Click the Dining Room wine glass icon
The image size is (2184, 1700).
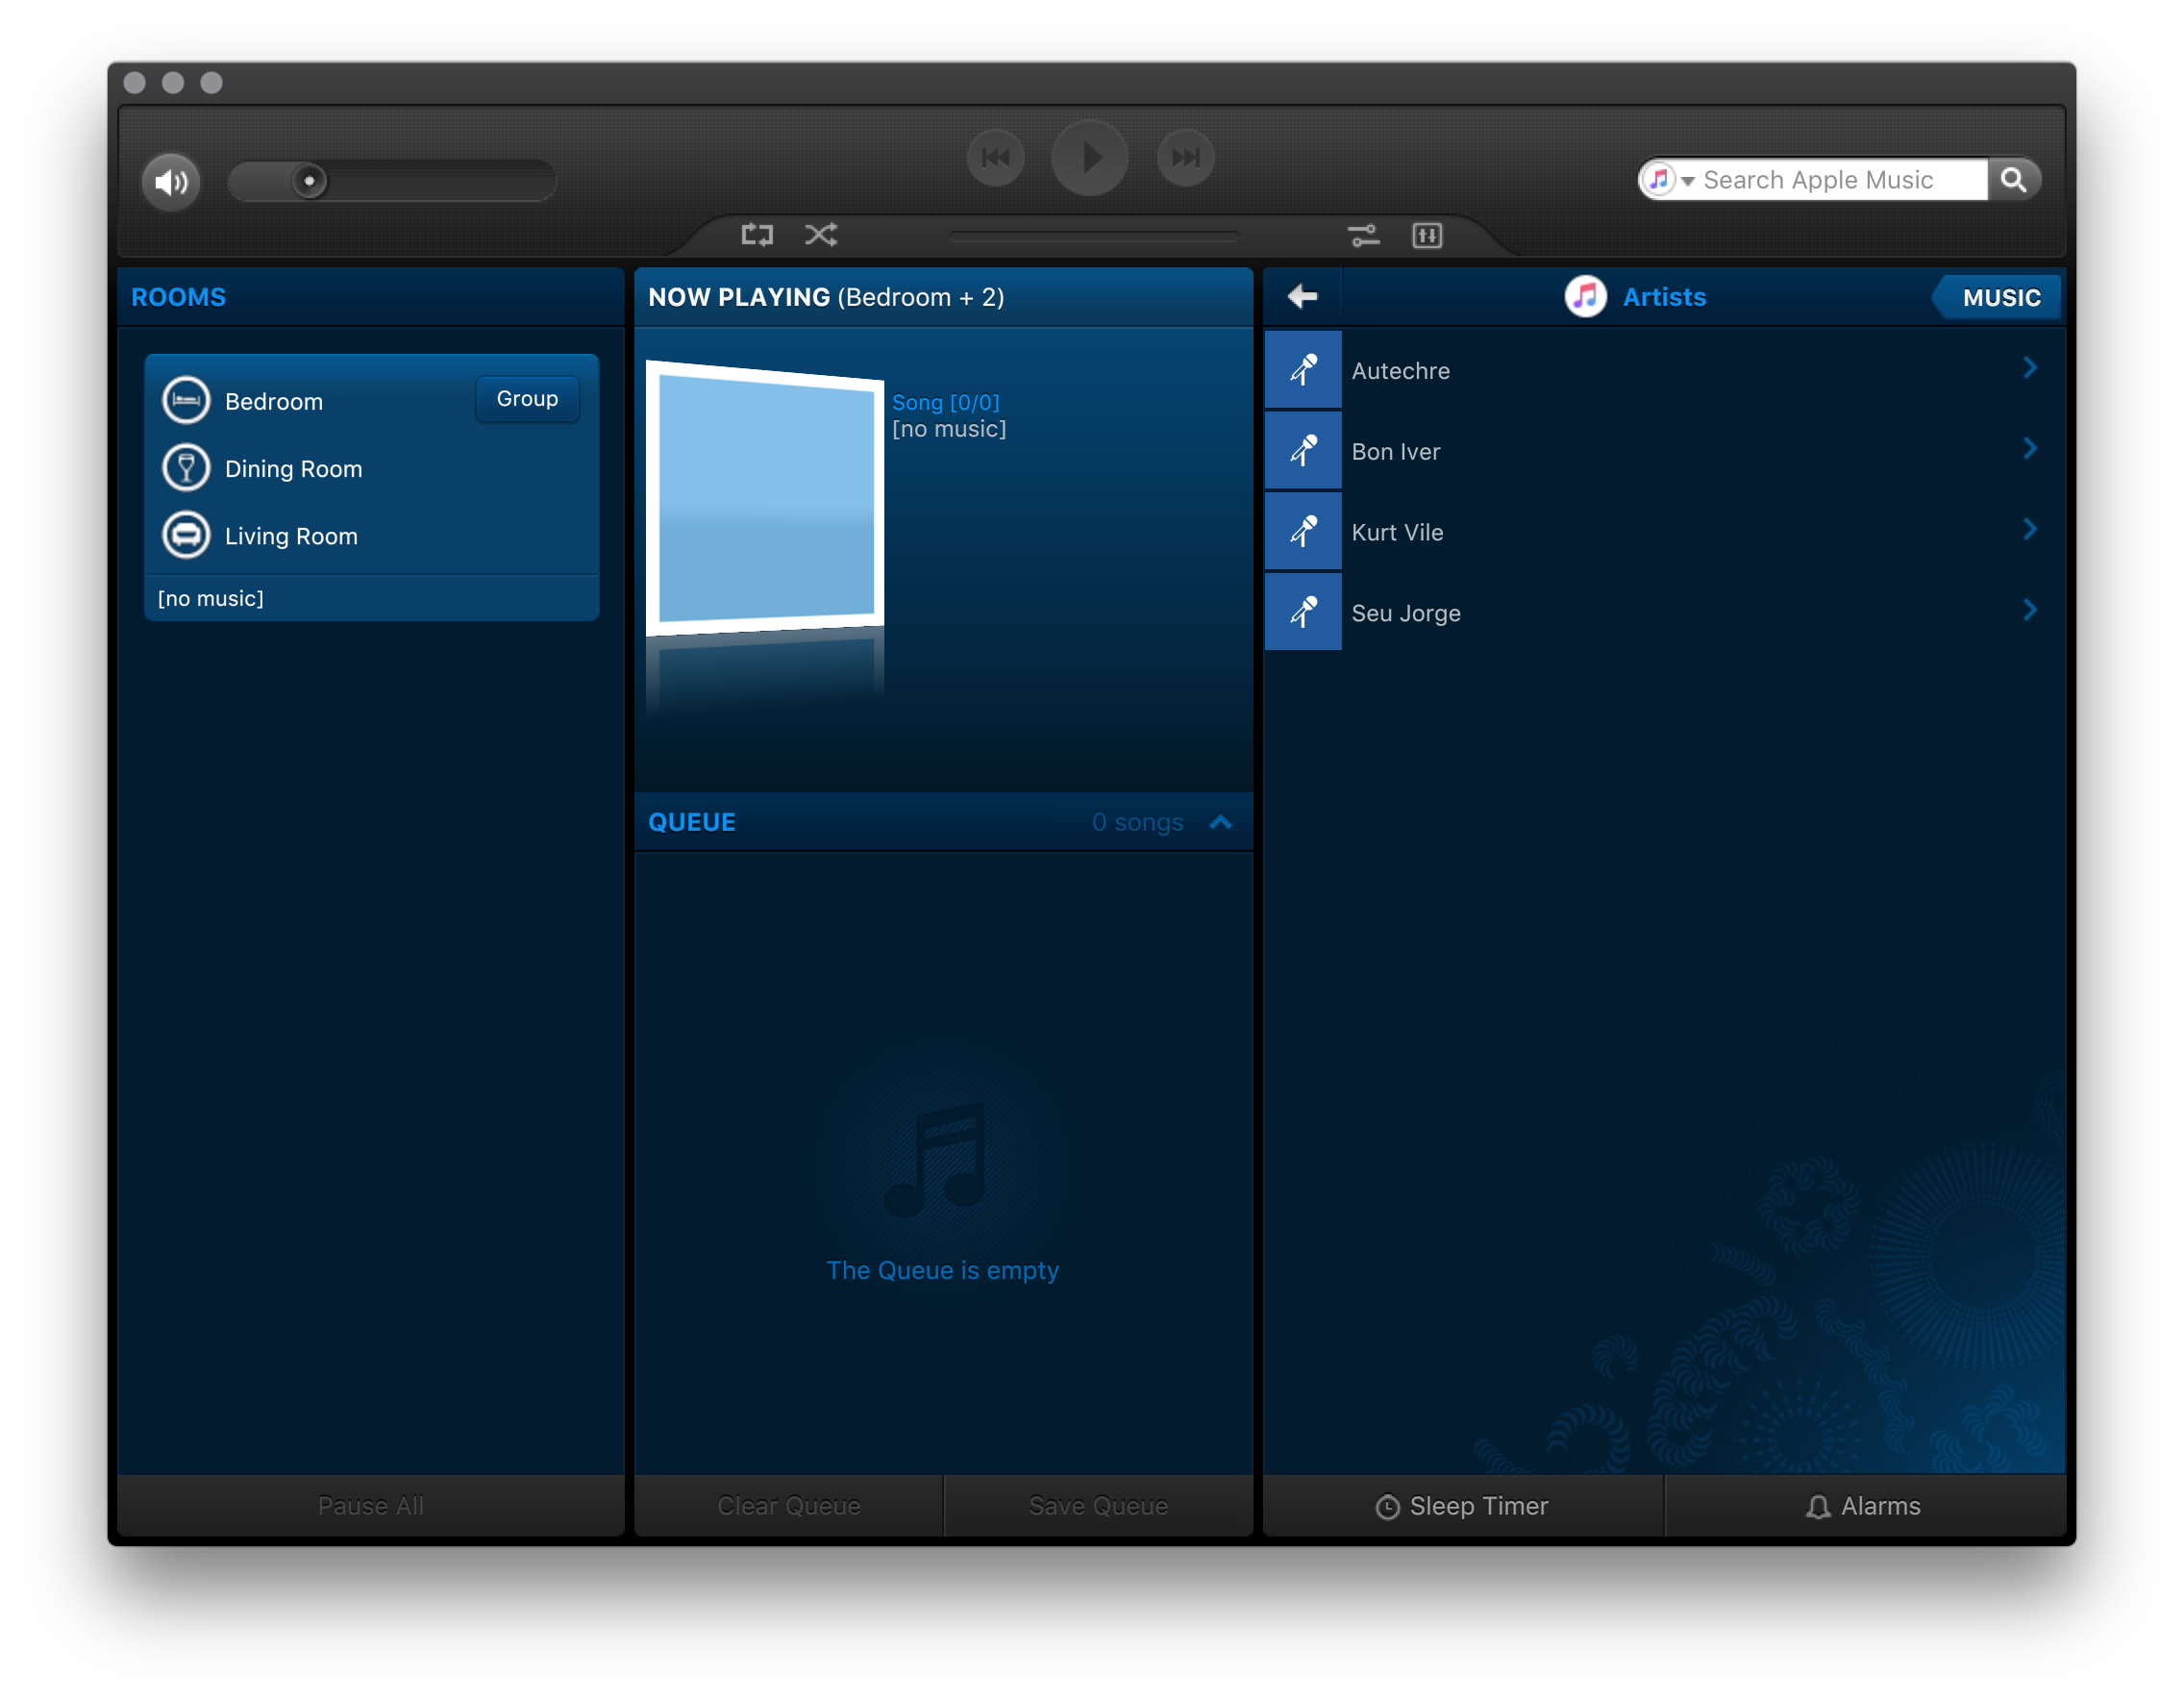pos(186,468)
